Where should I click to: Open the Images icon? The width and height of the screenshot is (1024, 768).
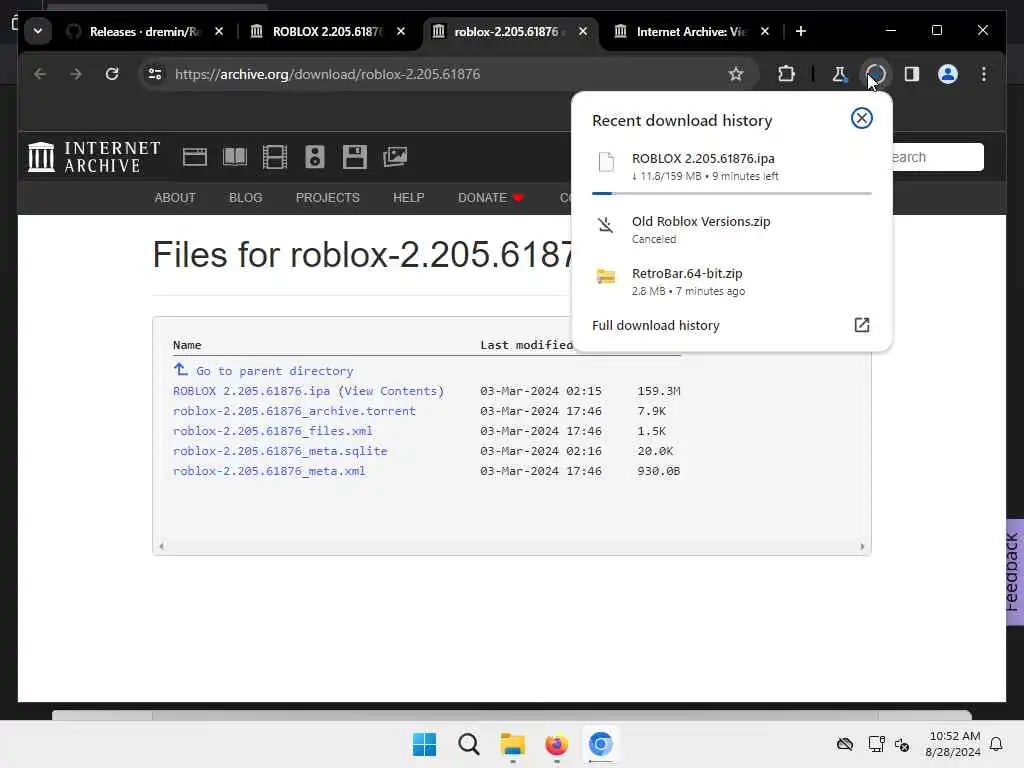394,157
